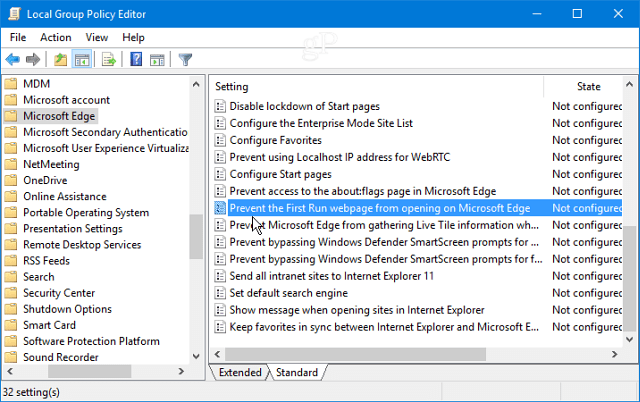The image size is (640, 402).
Task: Select Prevent the First Run webpage policy
Action: 380,208
